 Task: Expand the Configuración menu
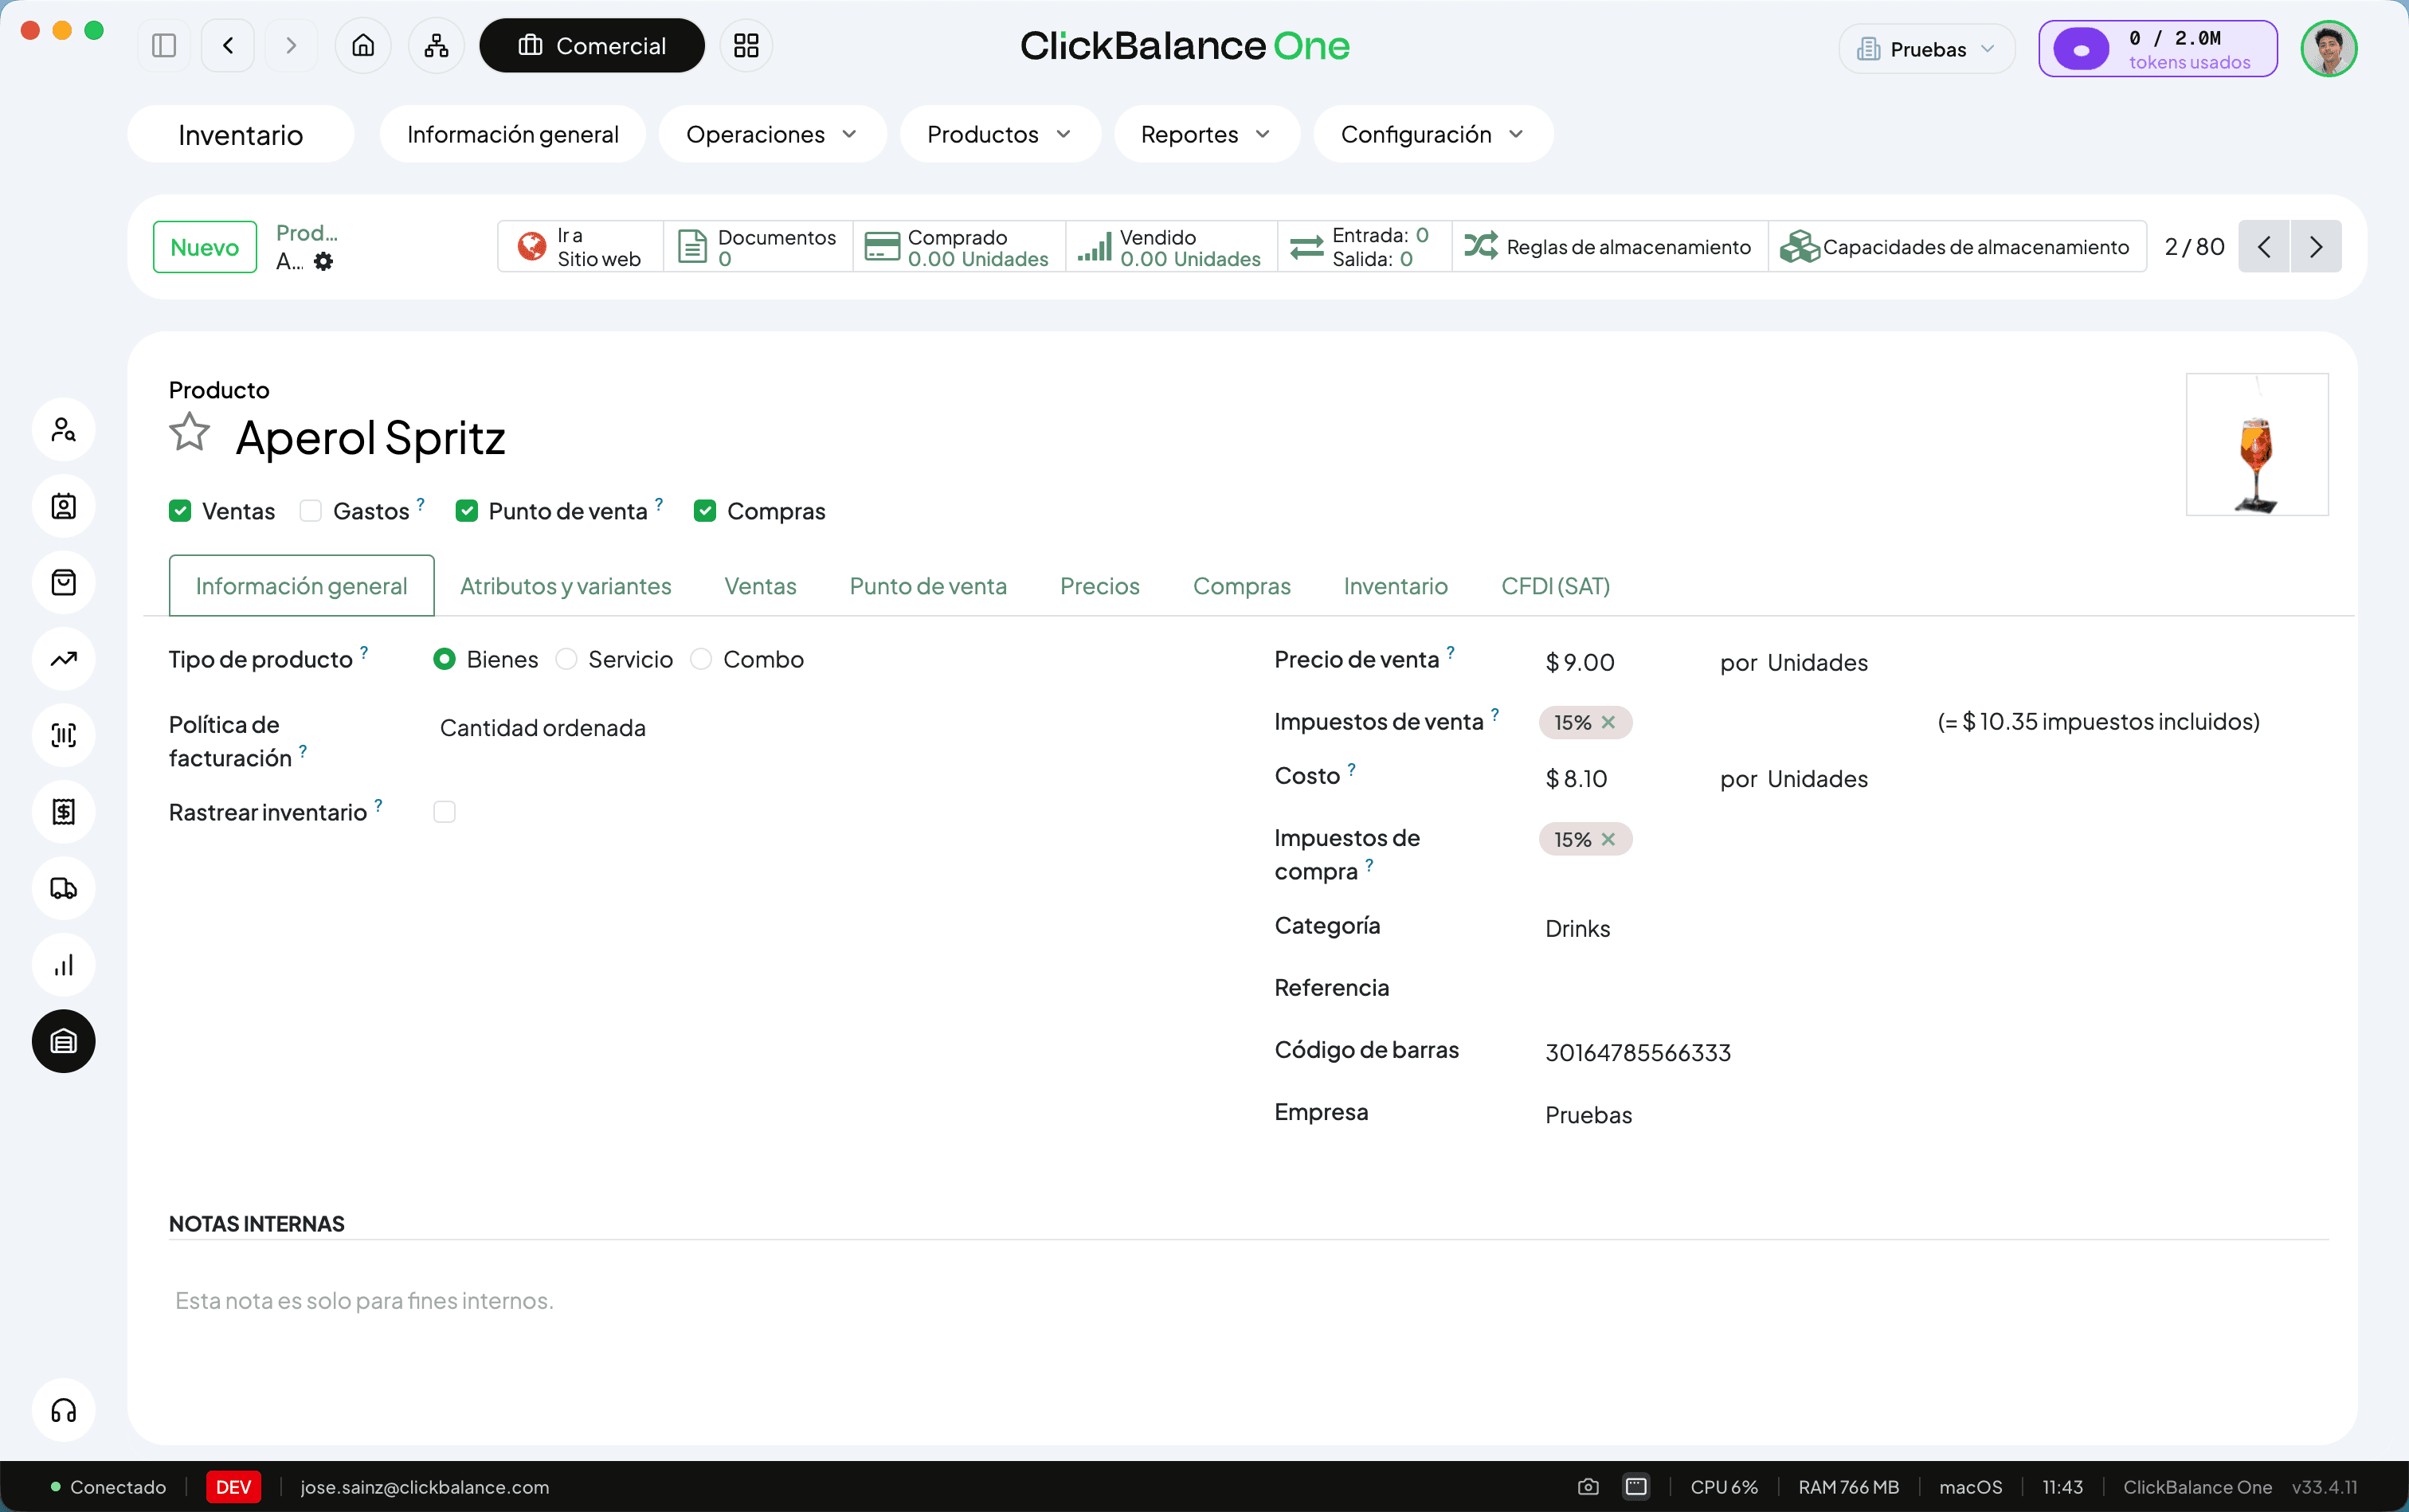click(x=1432, y=134)
